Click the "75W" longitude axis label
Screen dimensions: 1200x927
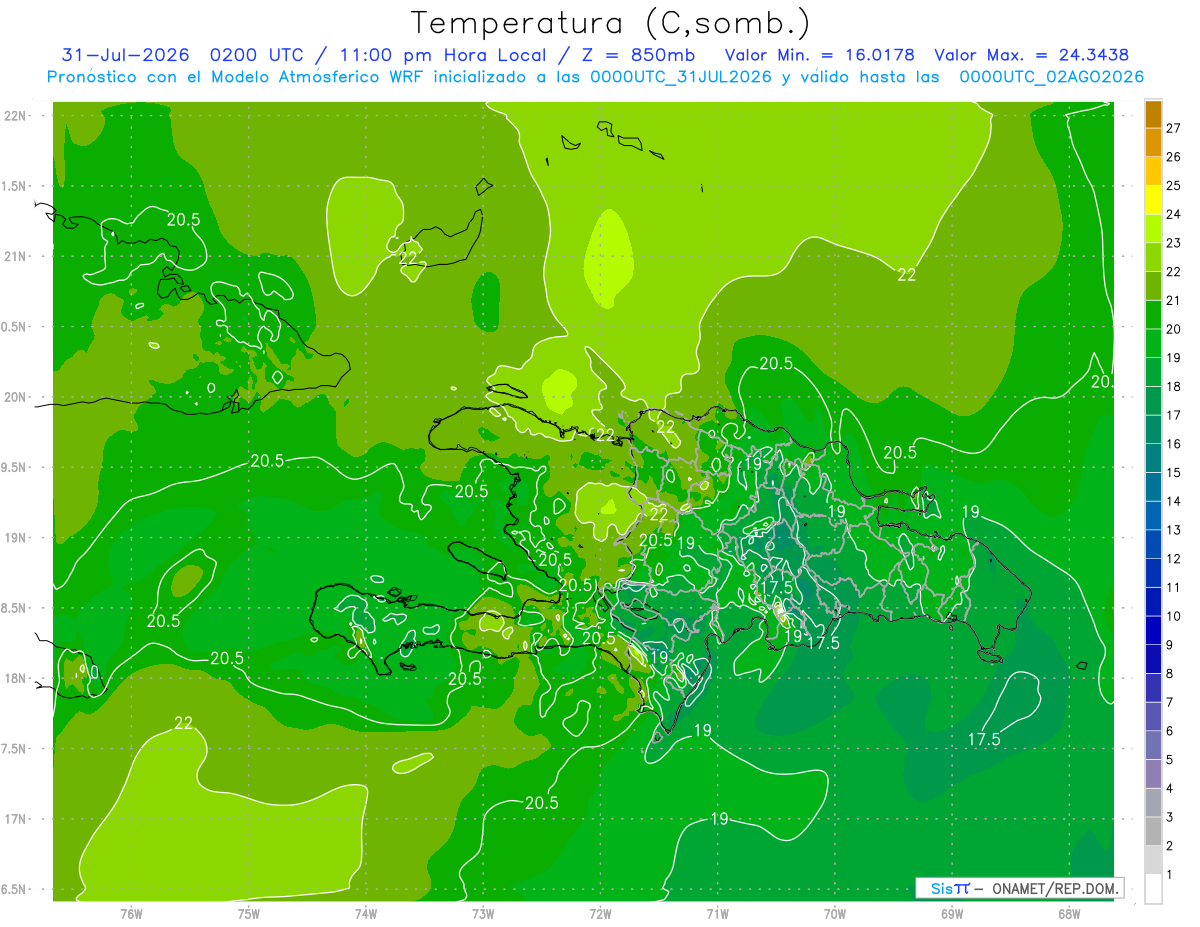[x=248, y=913]
